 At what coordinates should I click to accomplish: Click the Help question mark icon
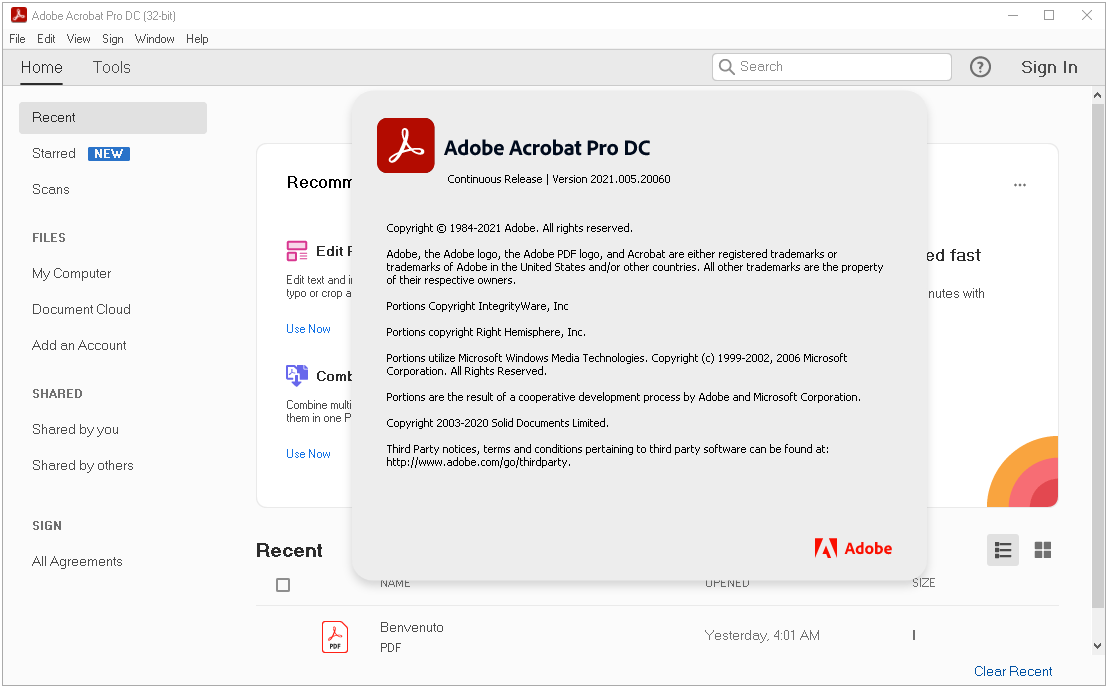(x=980, y=67)
